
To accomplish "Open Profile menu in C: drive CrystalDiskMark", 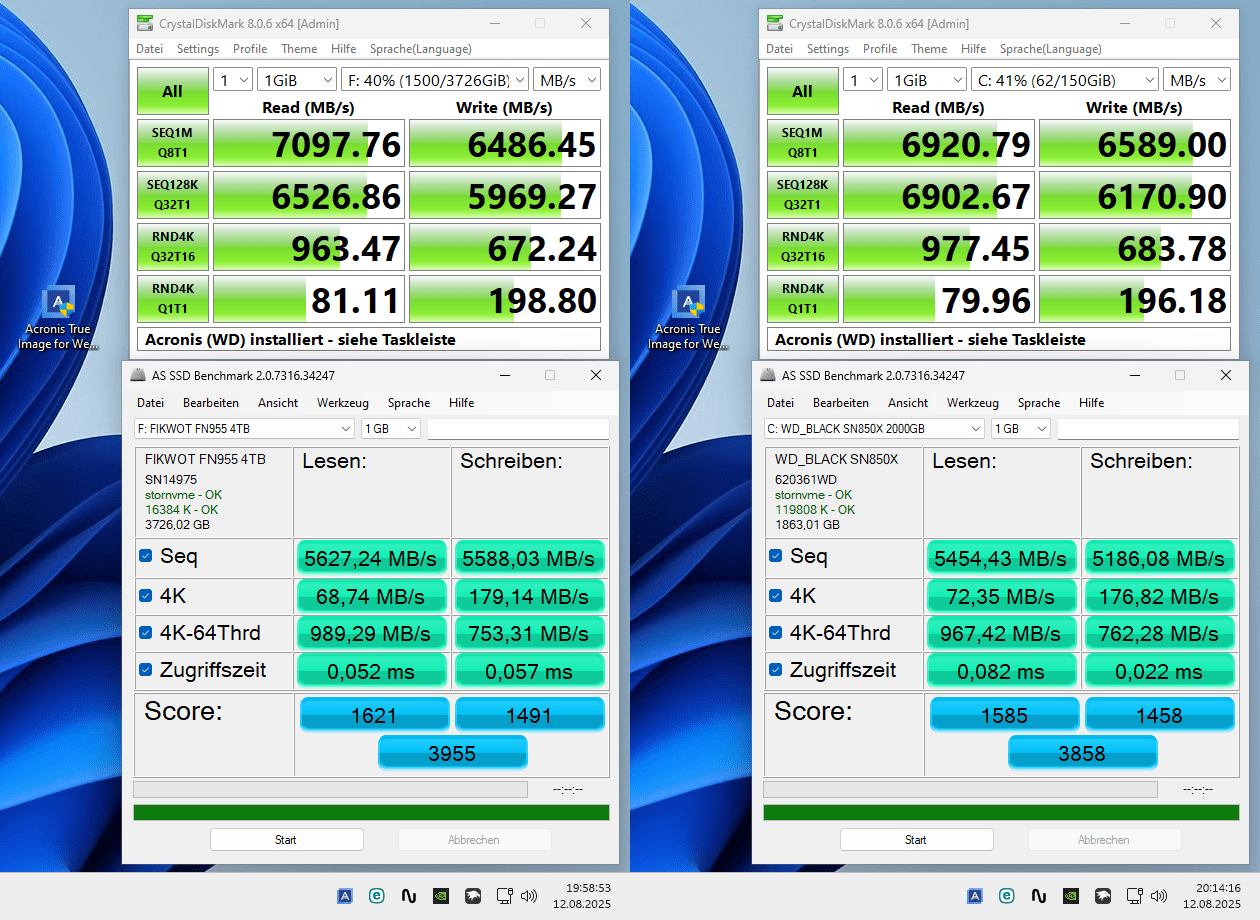I will click(880, 49).
